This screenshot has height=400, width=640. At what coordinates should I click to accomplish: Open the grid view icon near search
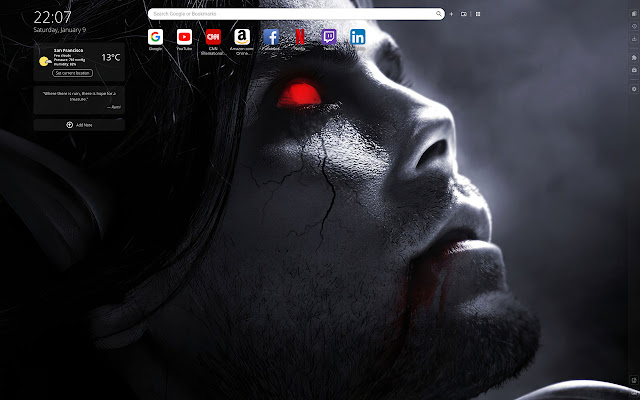coord(478,14)
